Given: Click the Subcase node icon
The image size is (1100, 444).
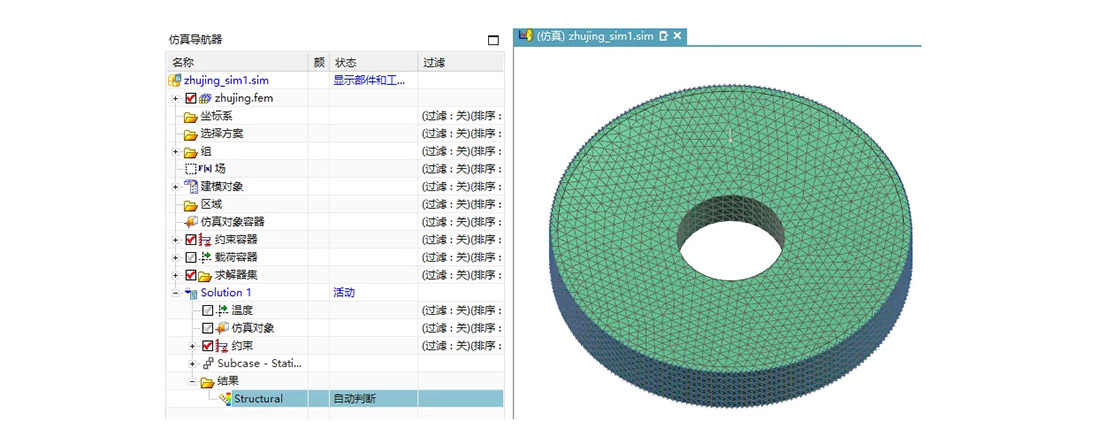Looking at the screenshot, I should [x=208, y=363].
